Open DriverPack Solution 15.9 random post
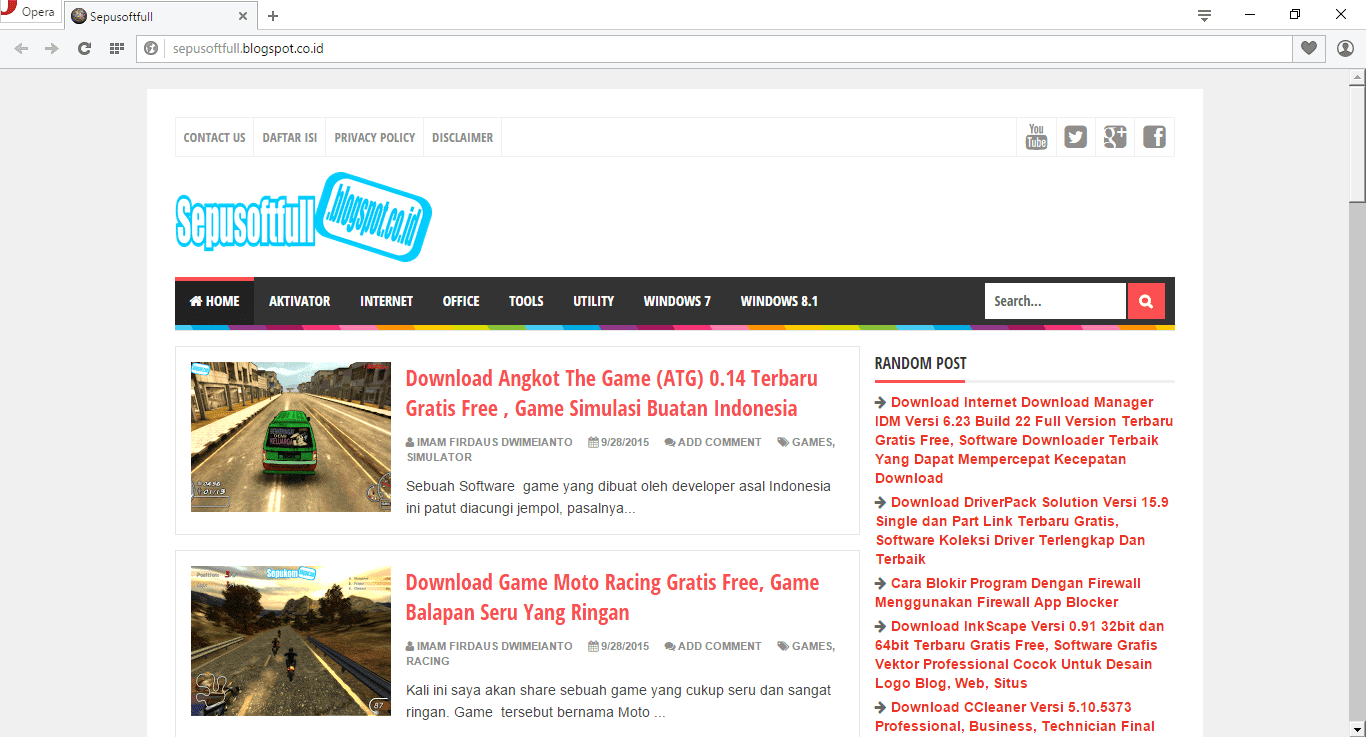The height and width of the screenshot is (737, 1366). 1022,530
